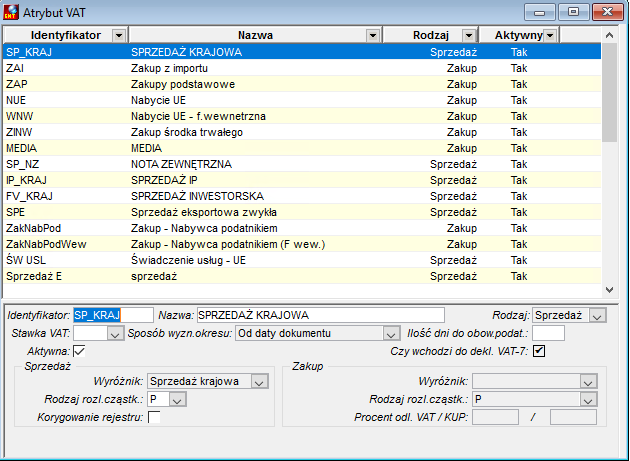Select the MEDIA identifier cell
This screenshot has height=461, width=630.
coord(21,148)
